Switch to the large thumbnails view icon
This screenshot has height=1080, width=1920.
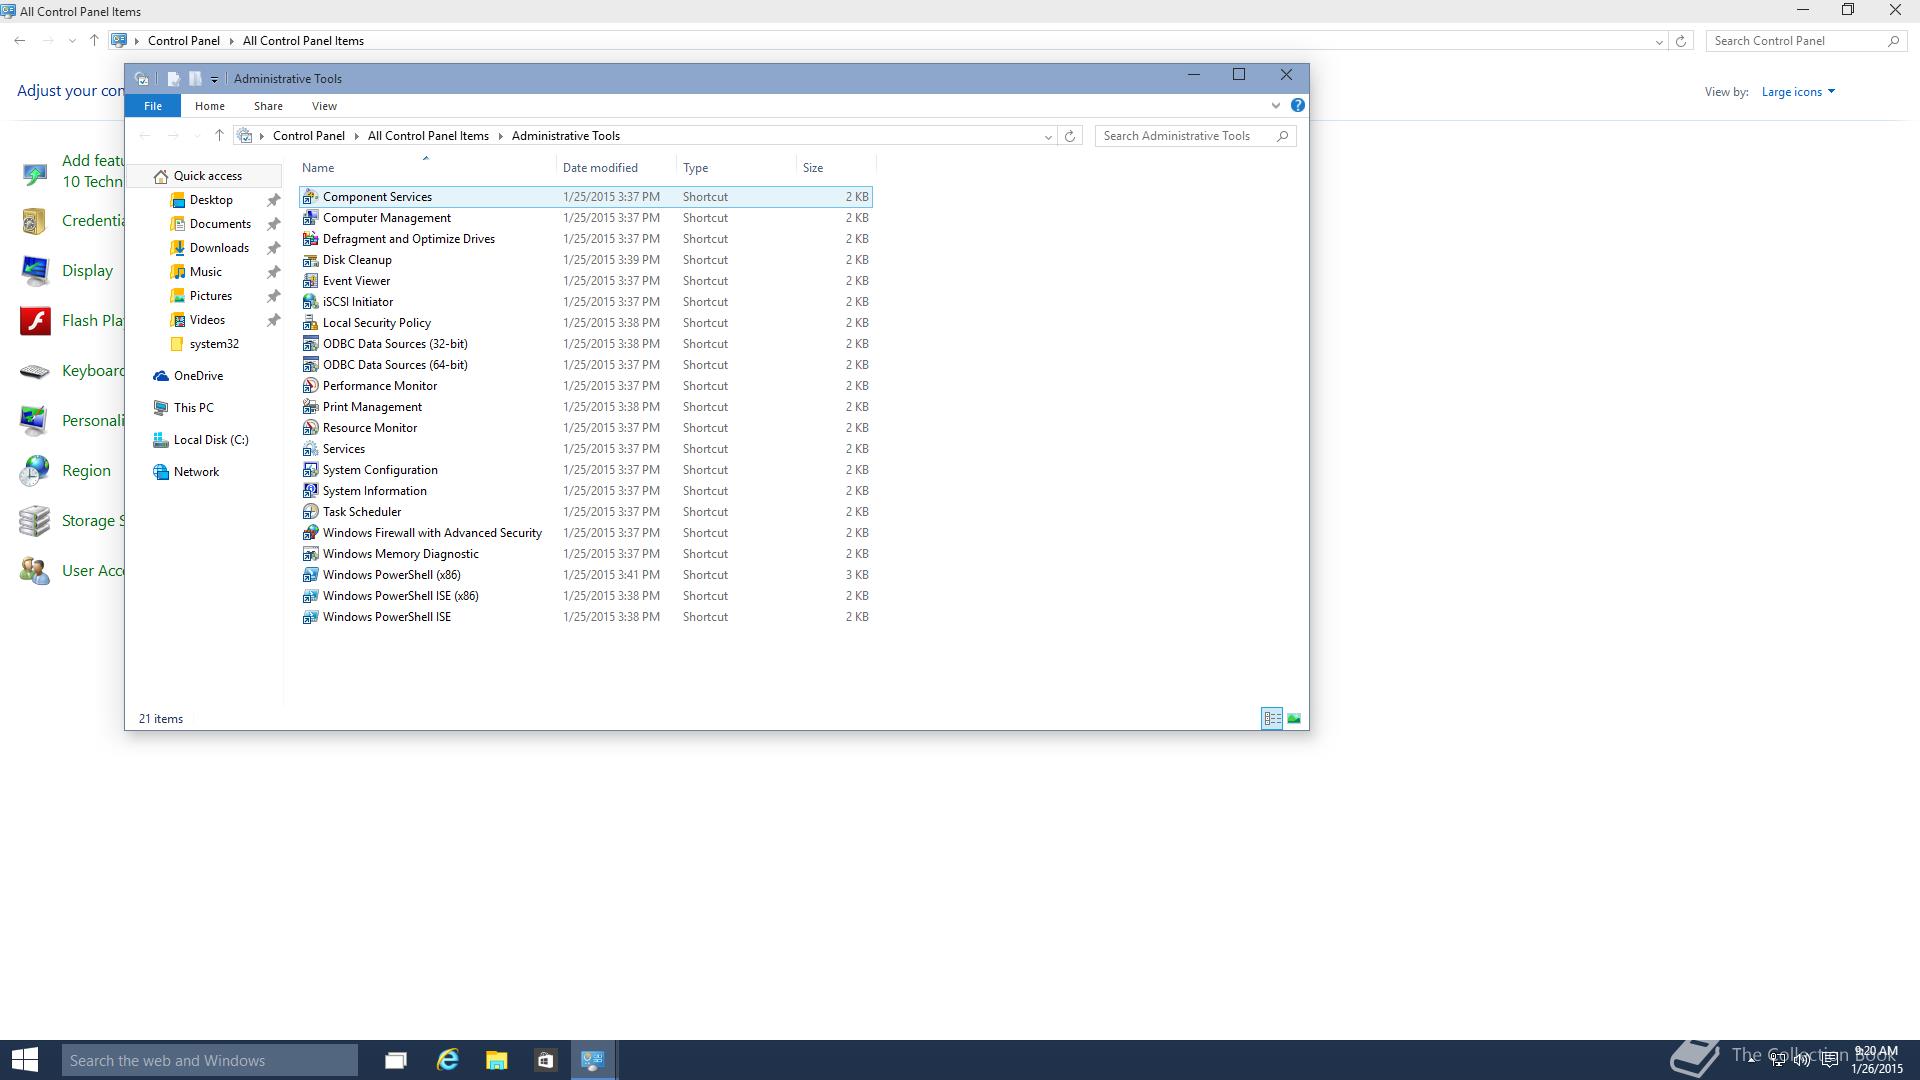[x=1294, y=718]
